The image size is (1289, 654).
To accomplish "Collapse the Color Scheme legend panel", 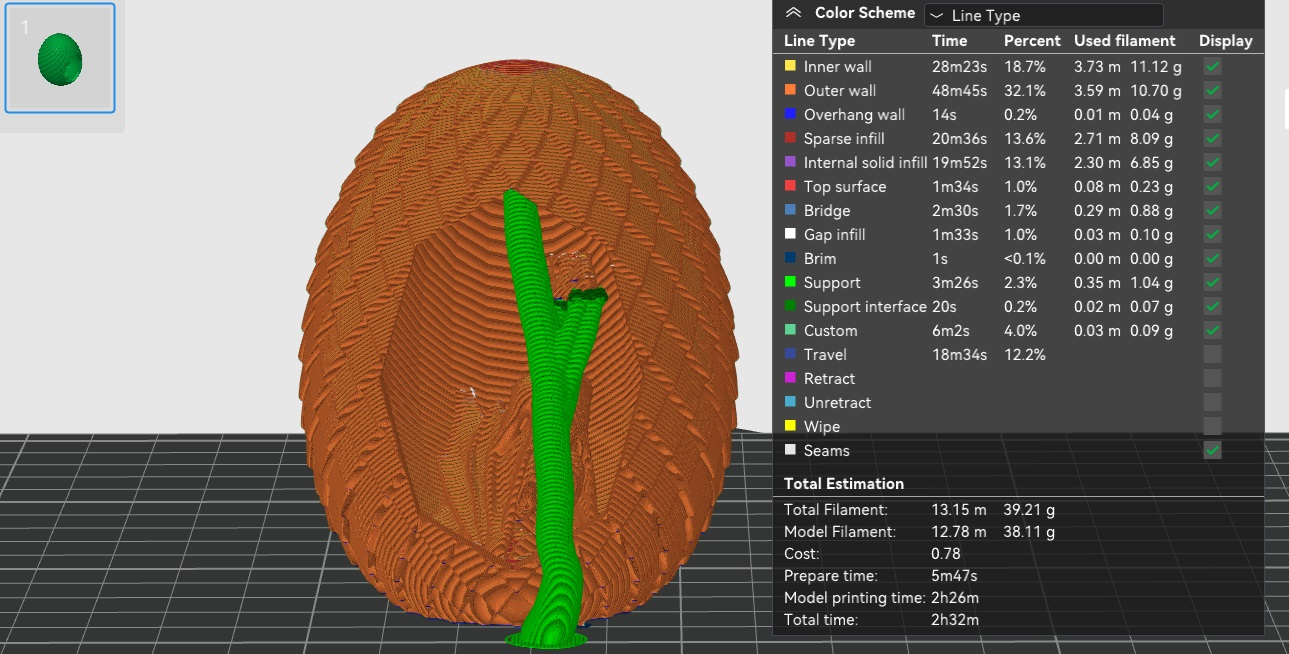I will (x=793, y=13).
